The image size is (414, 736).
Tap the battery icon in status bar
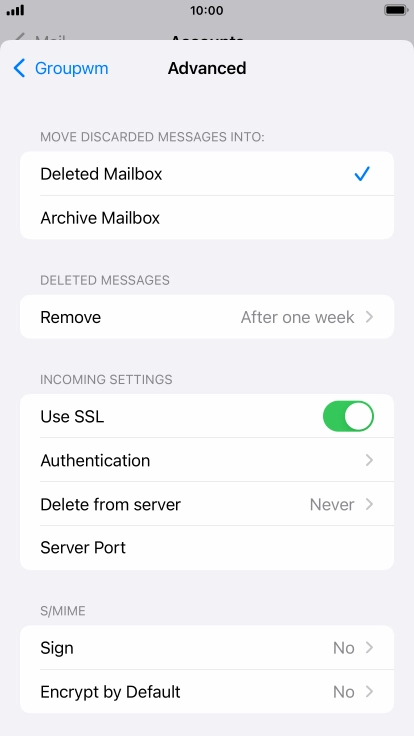(x=396, y=10)
